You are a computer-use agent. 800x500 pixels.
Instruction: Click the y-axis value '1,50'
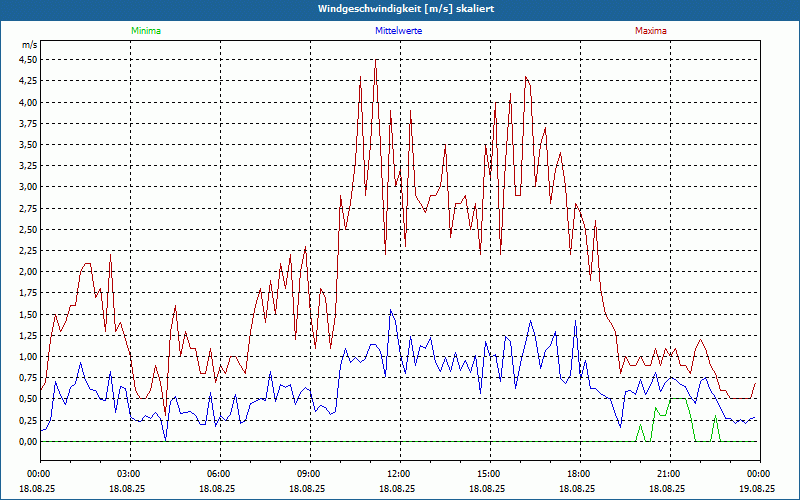click(x=28, y=314)
